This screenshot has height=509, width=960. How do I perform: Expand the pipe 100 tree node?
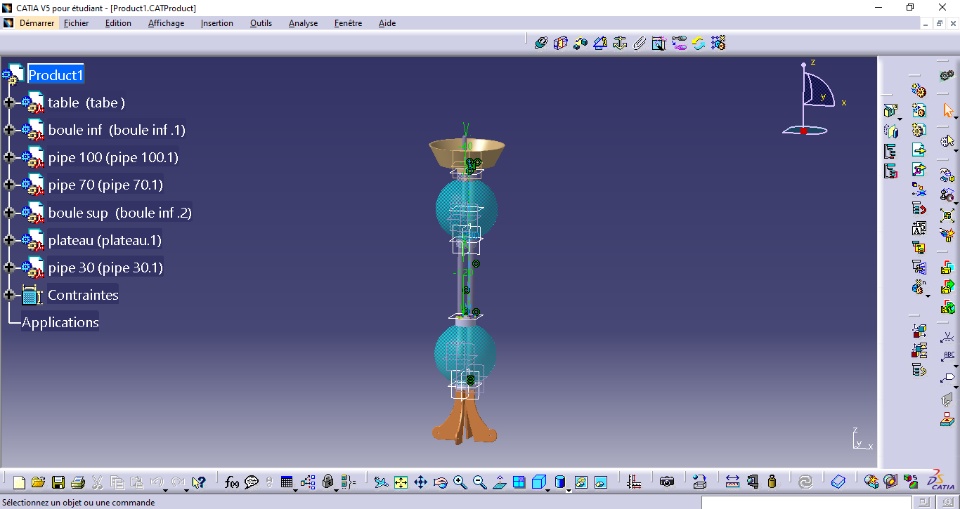[9, 157]
